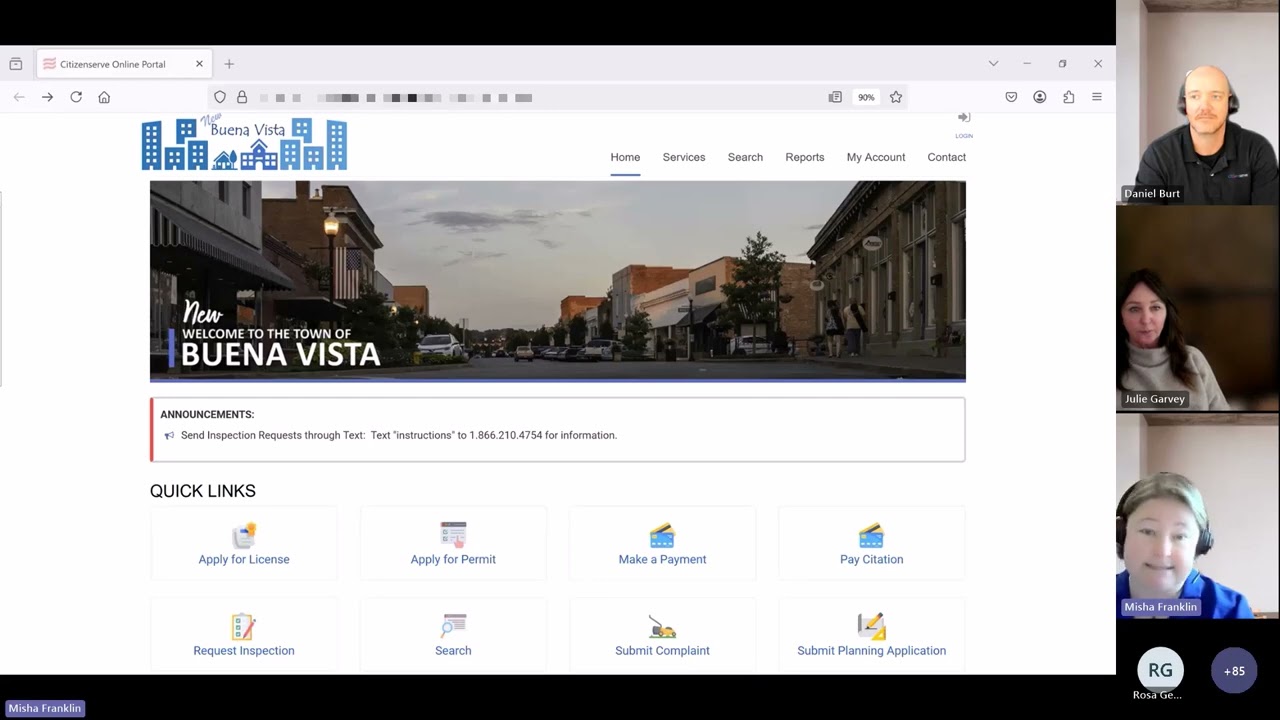Click the Login icon on the portal
1280x720 pixels.
(964, 118)
